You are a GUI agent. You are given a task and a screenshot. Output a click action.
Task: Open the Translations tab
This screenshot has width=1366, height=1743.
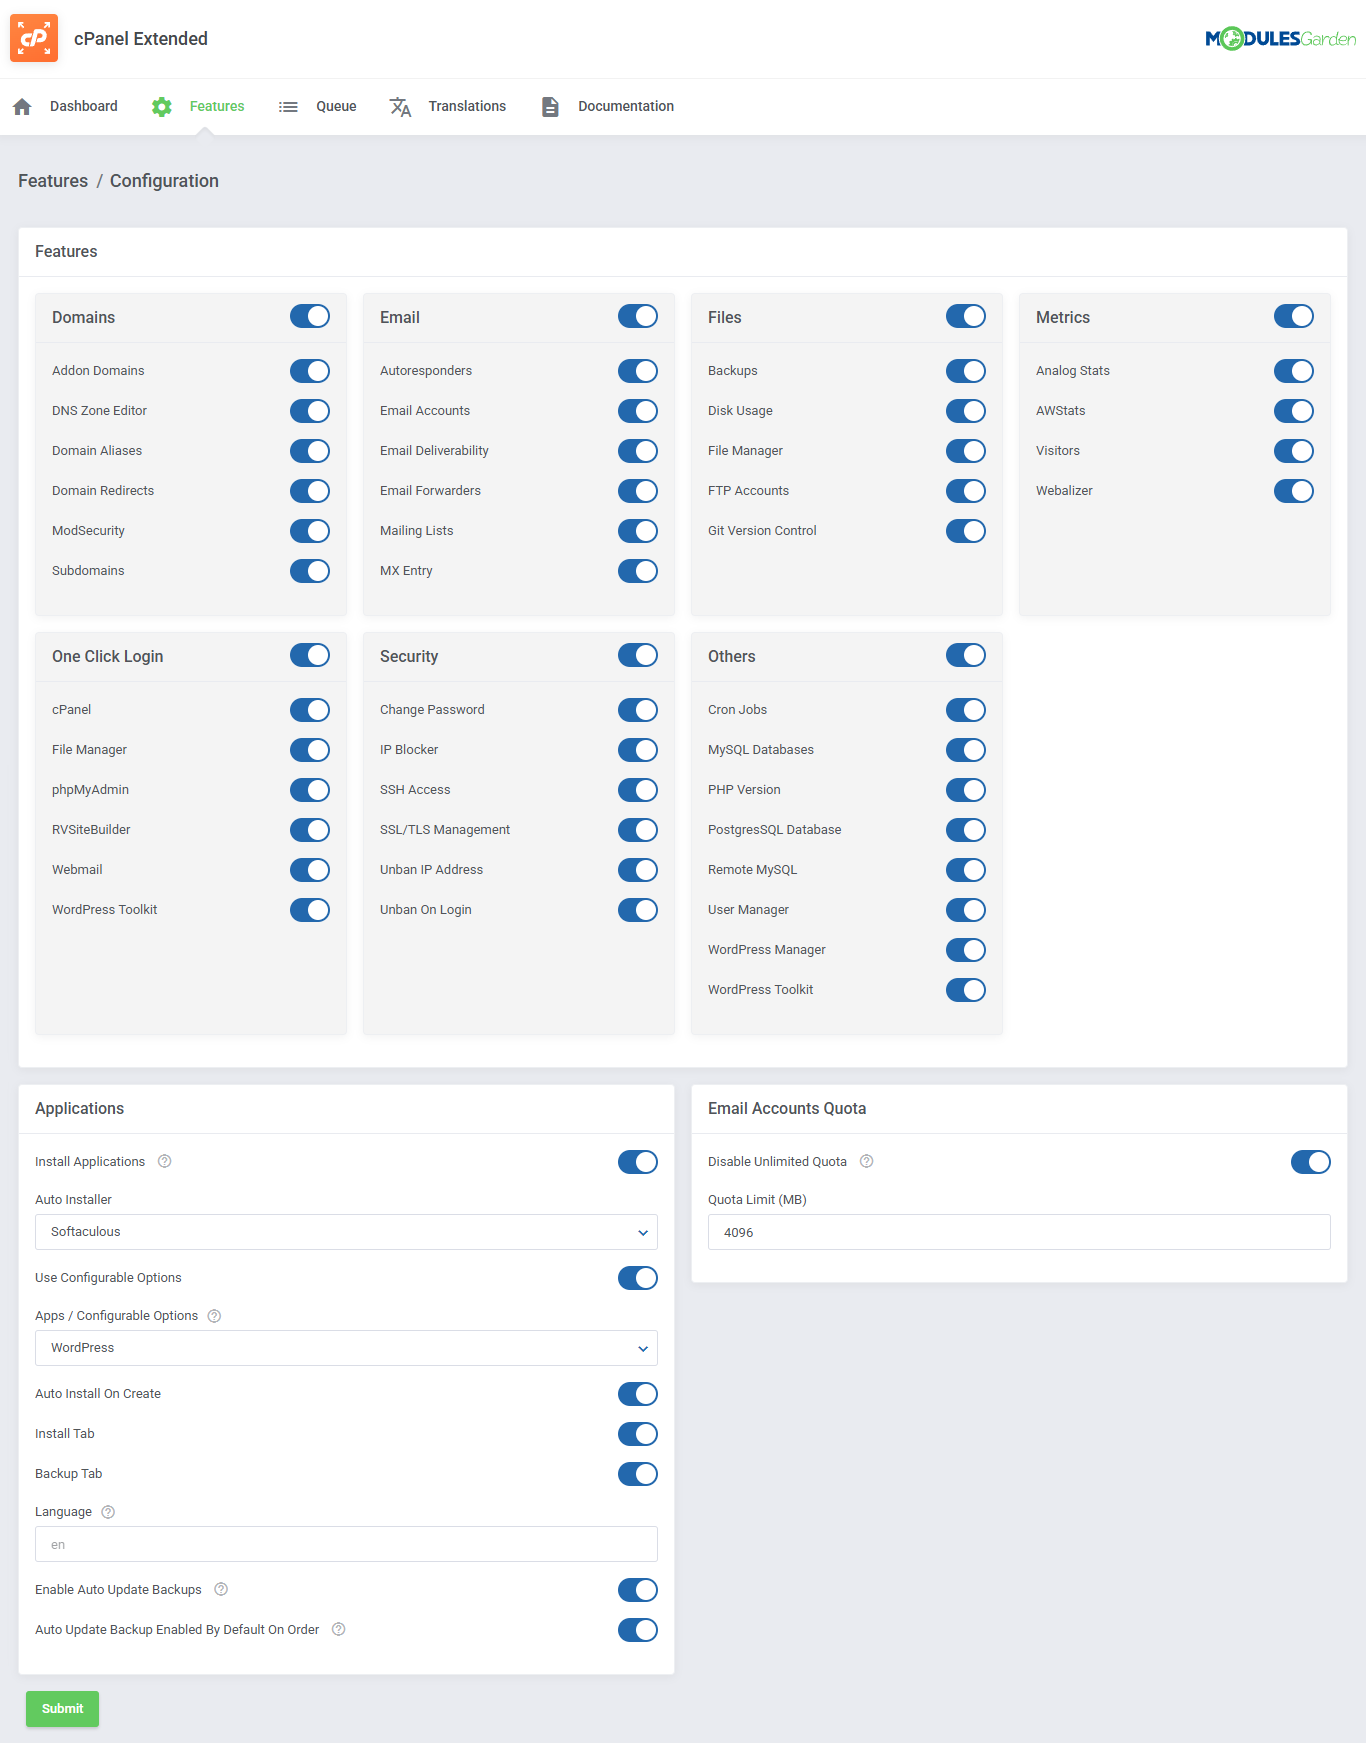[x=466, y=107]
